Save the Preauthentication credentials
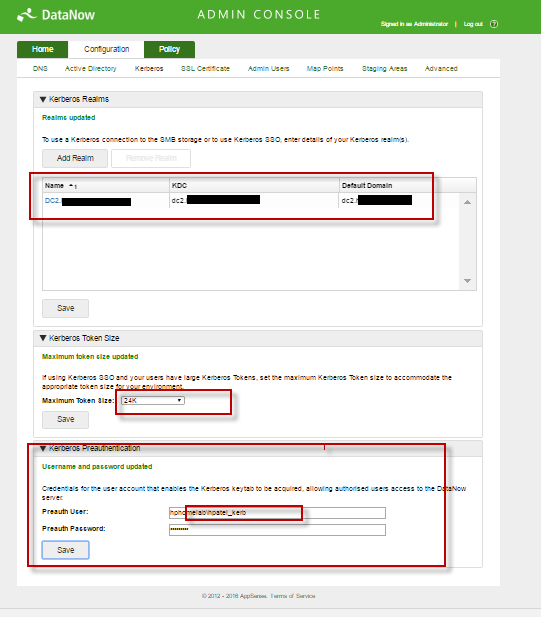 click(x=65, y=550)
